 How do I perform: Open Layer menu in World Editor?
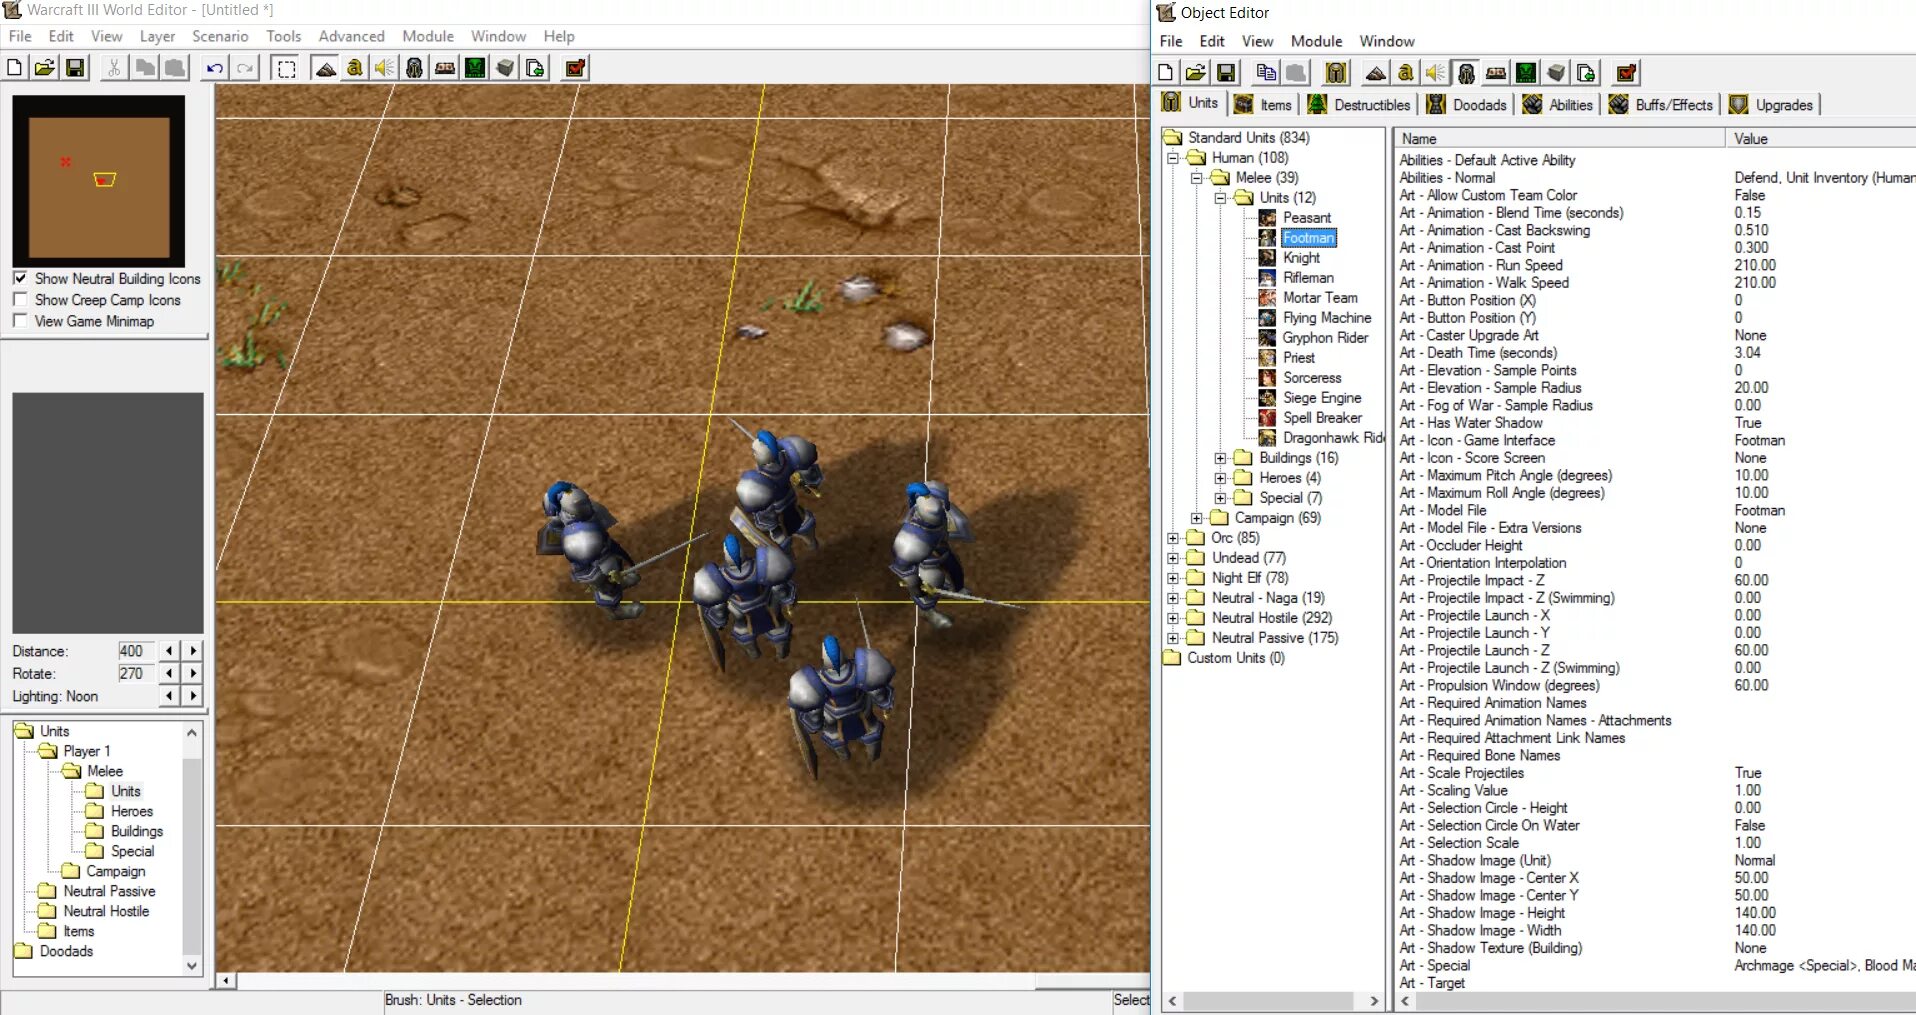click(157, 36)
